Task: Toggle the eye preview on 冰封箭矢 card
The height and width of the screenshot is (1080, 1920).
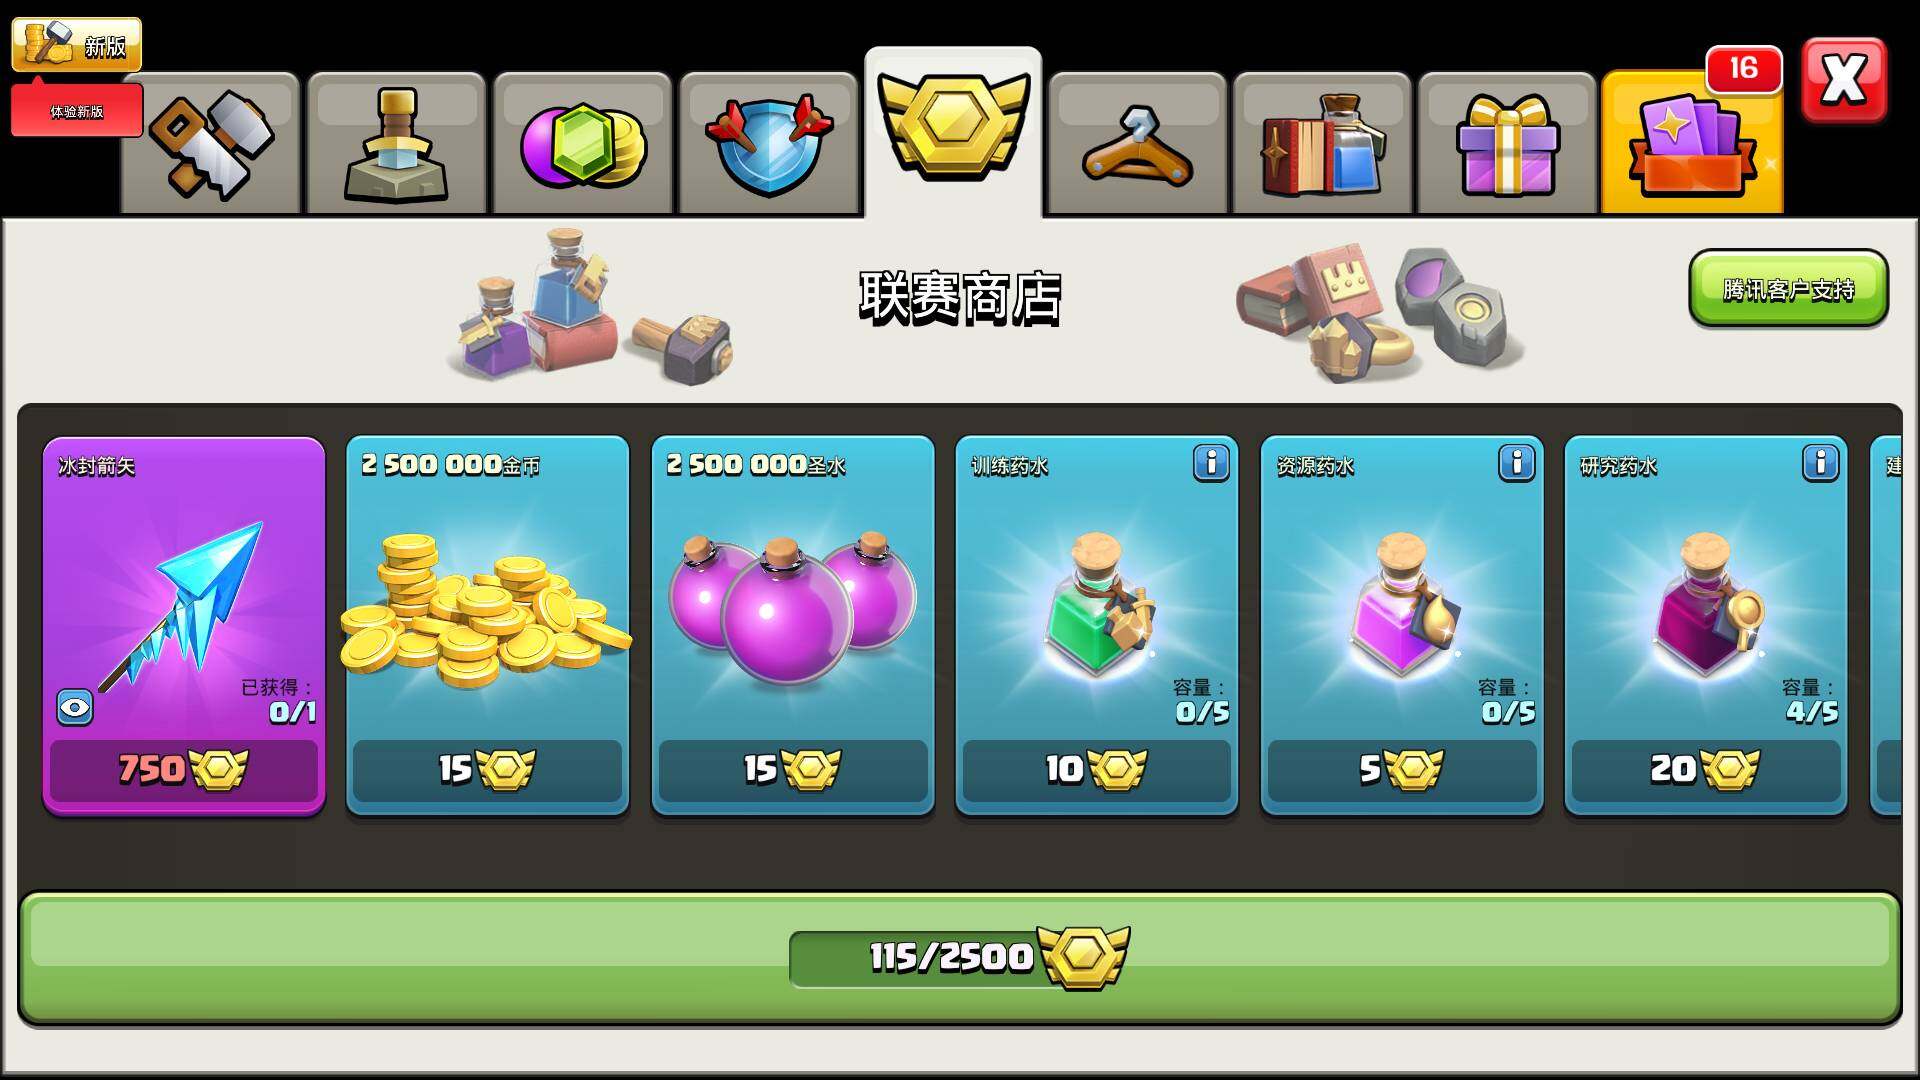Action: (75, 708)
